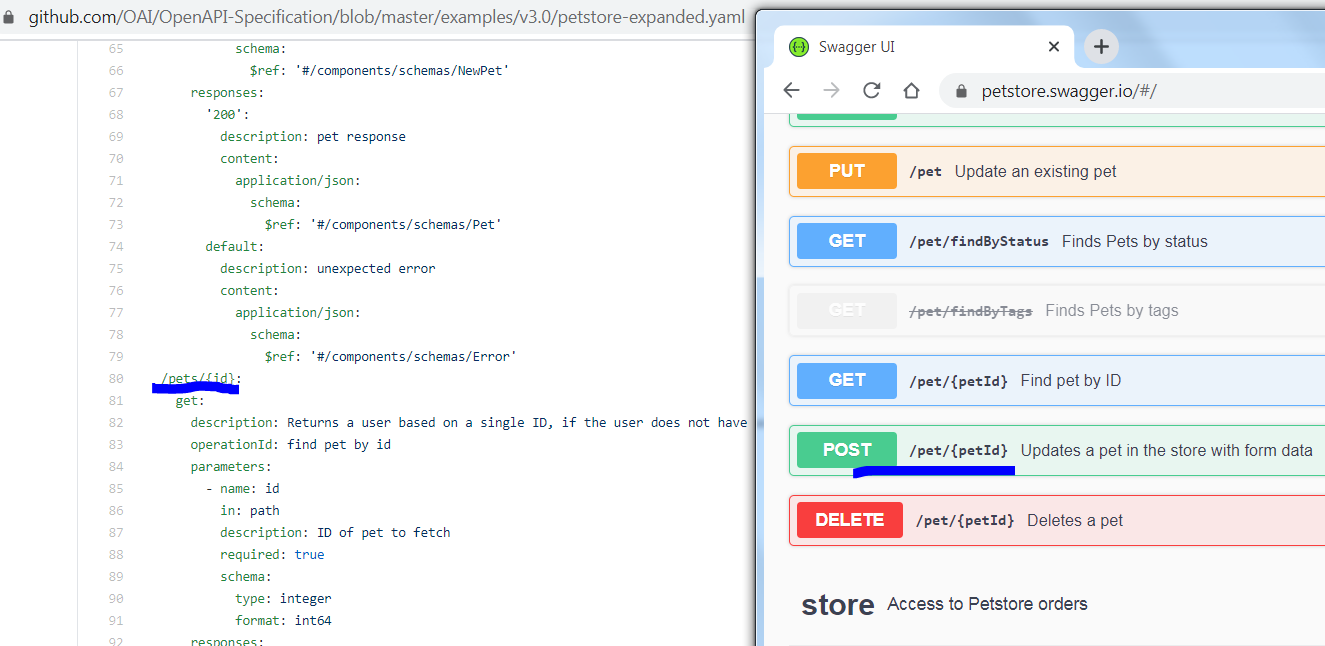Click 'description: pet response' line
The image size is (1325, 646).
(x=313, y=137)
